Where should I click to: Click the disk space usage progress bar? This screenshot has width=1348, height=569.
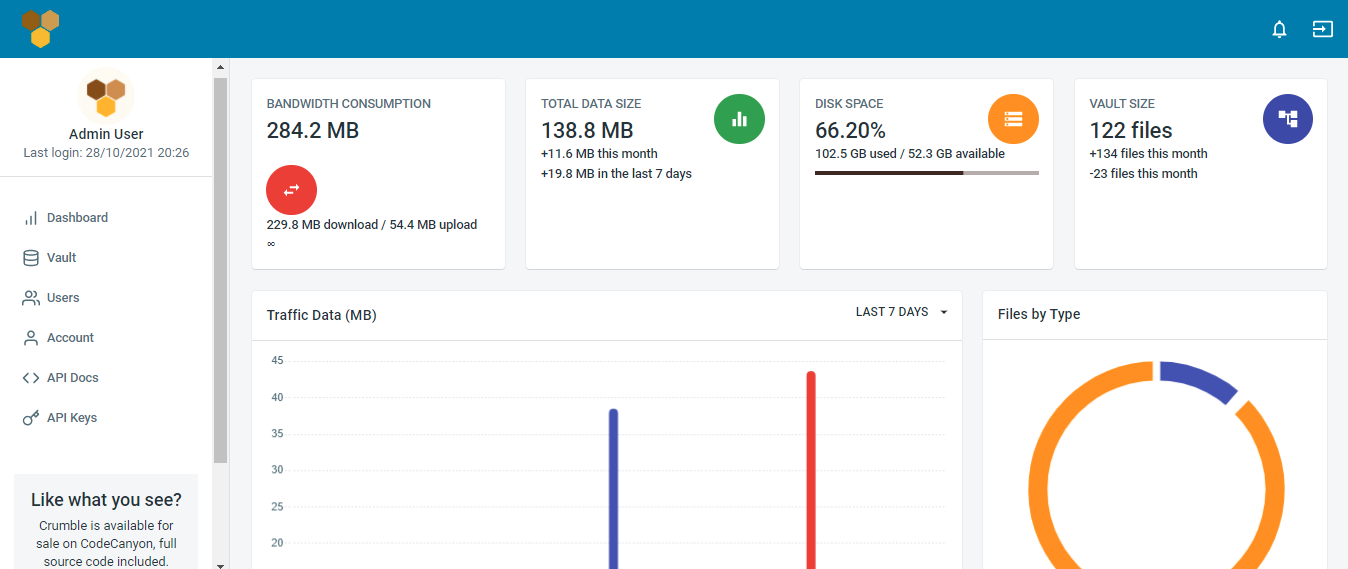coord(926,173)
